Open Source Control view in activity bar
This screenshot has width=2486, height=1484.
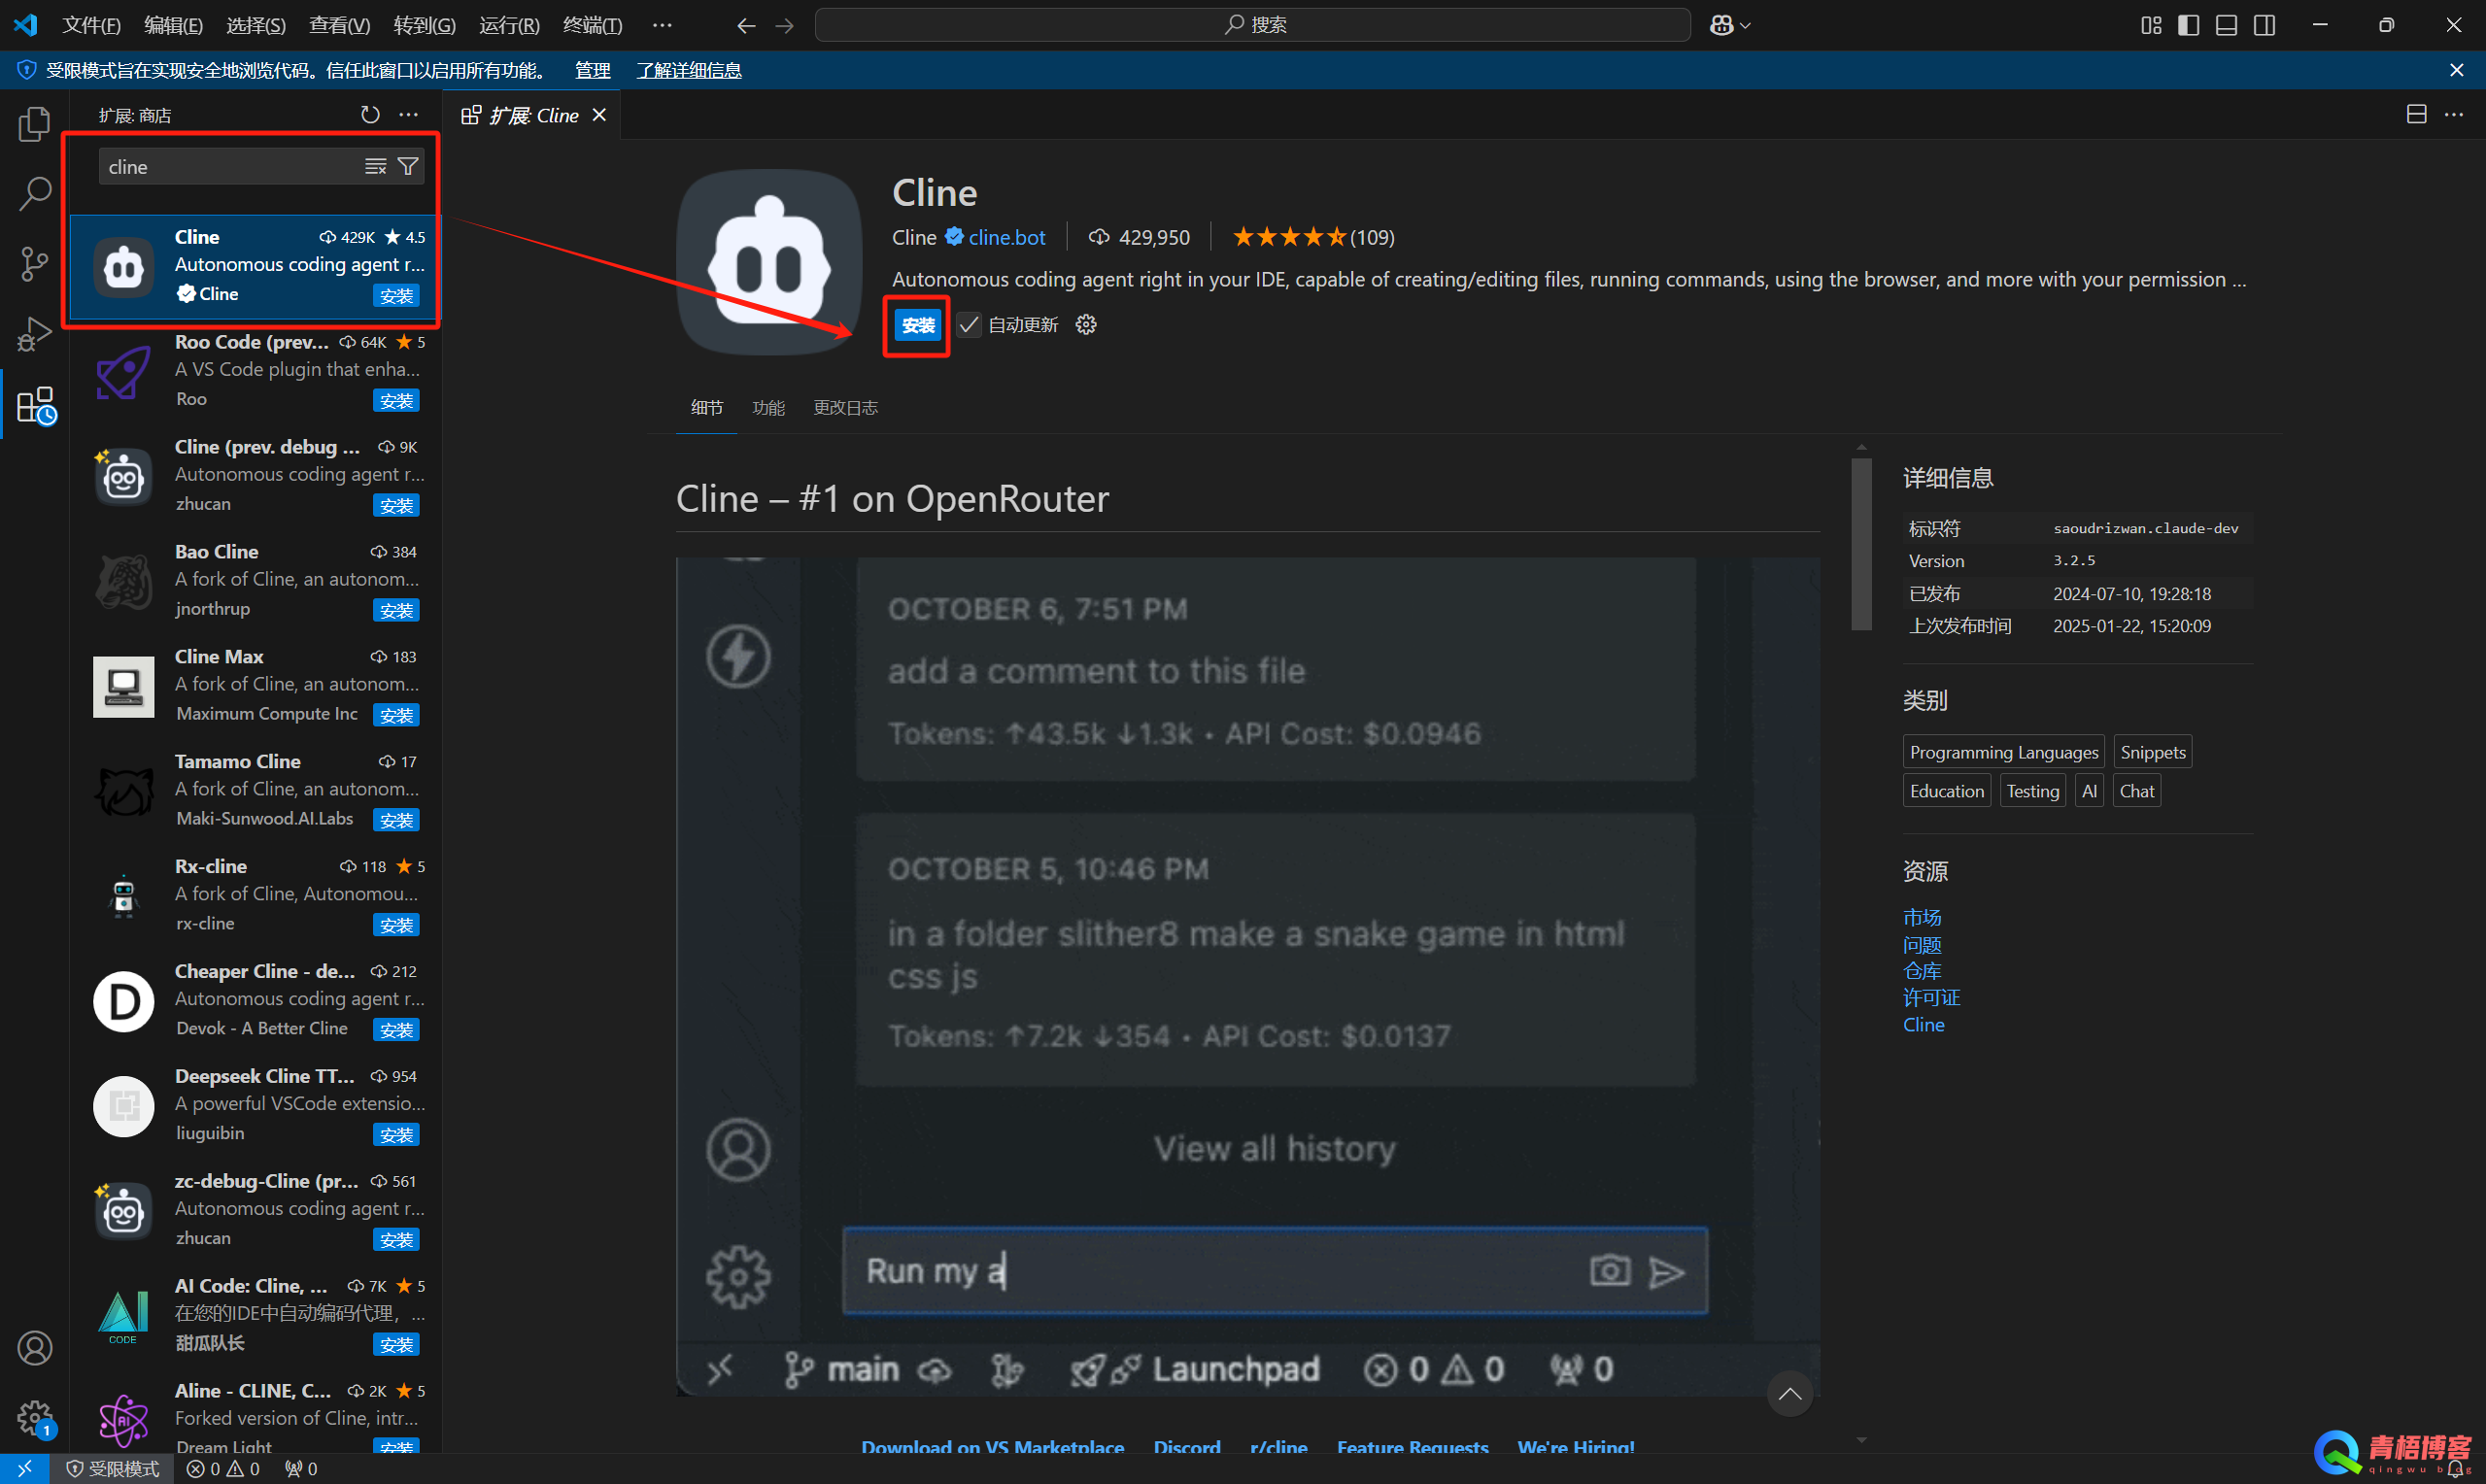34,264
